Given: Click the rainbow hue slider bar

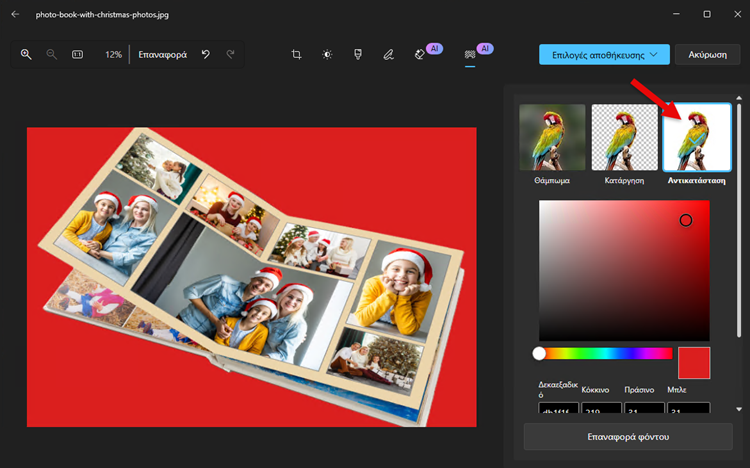Looking at the screenshot, I should tap(605, 353).
